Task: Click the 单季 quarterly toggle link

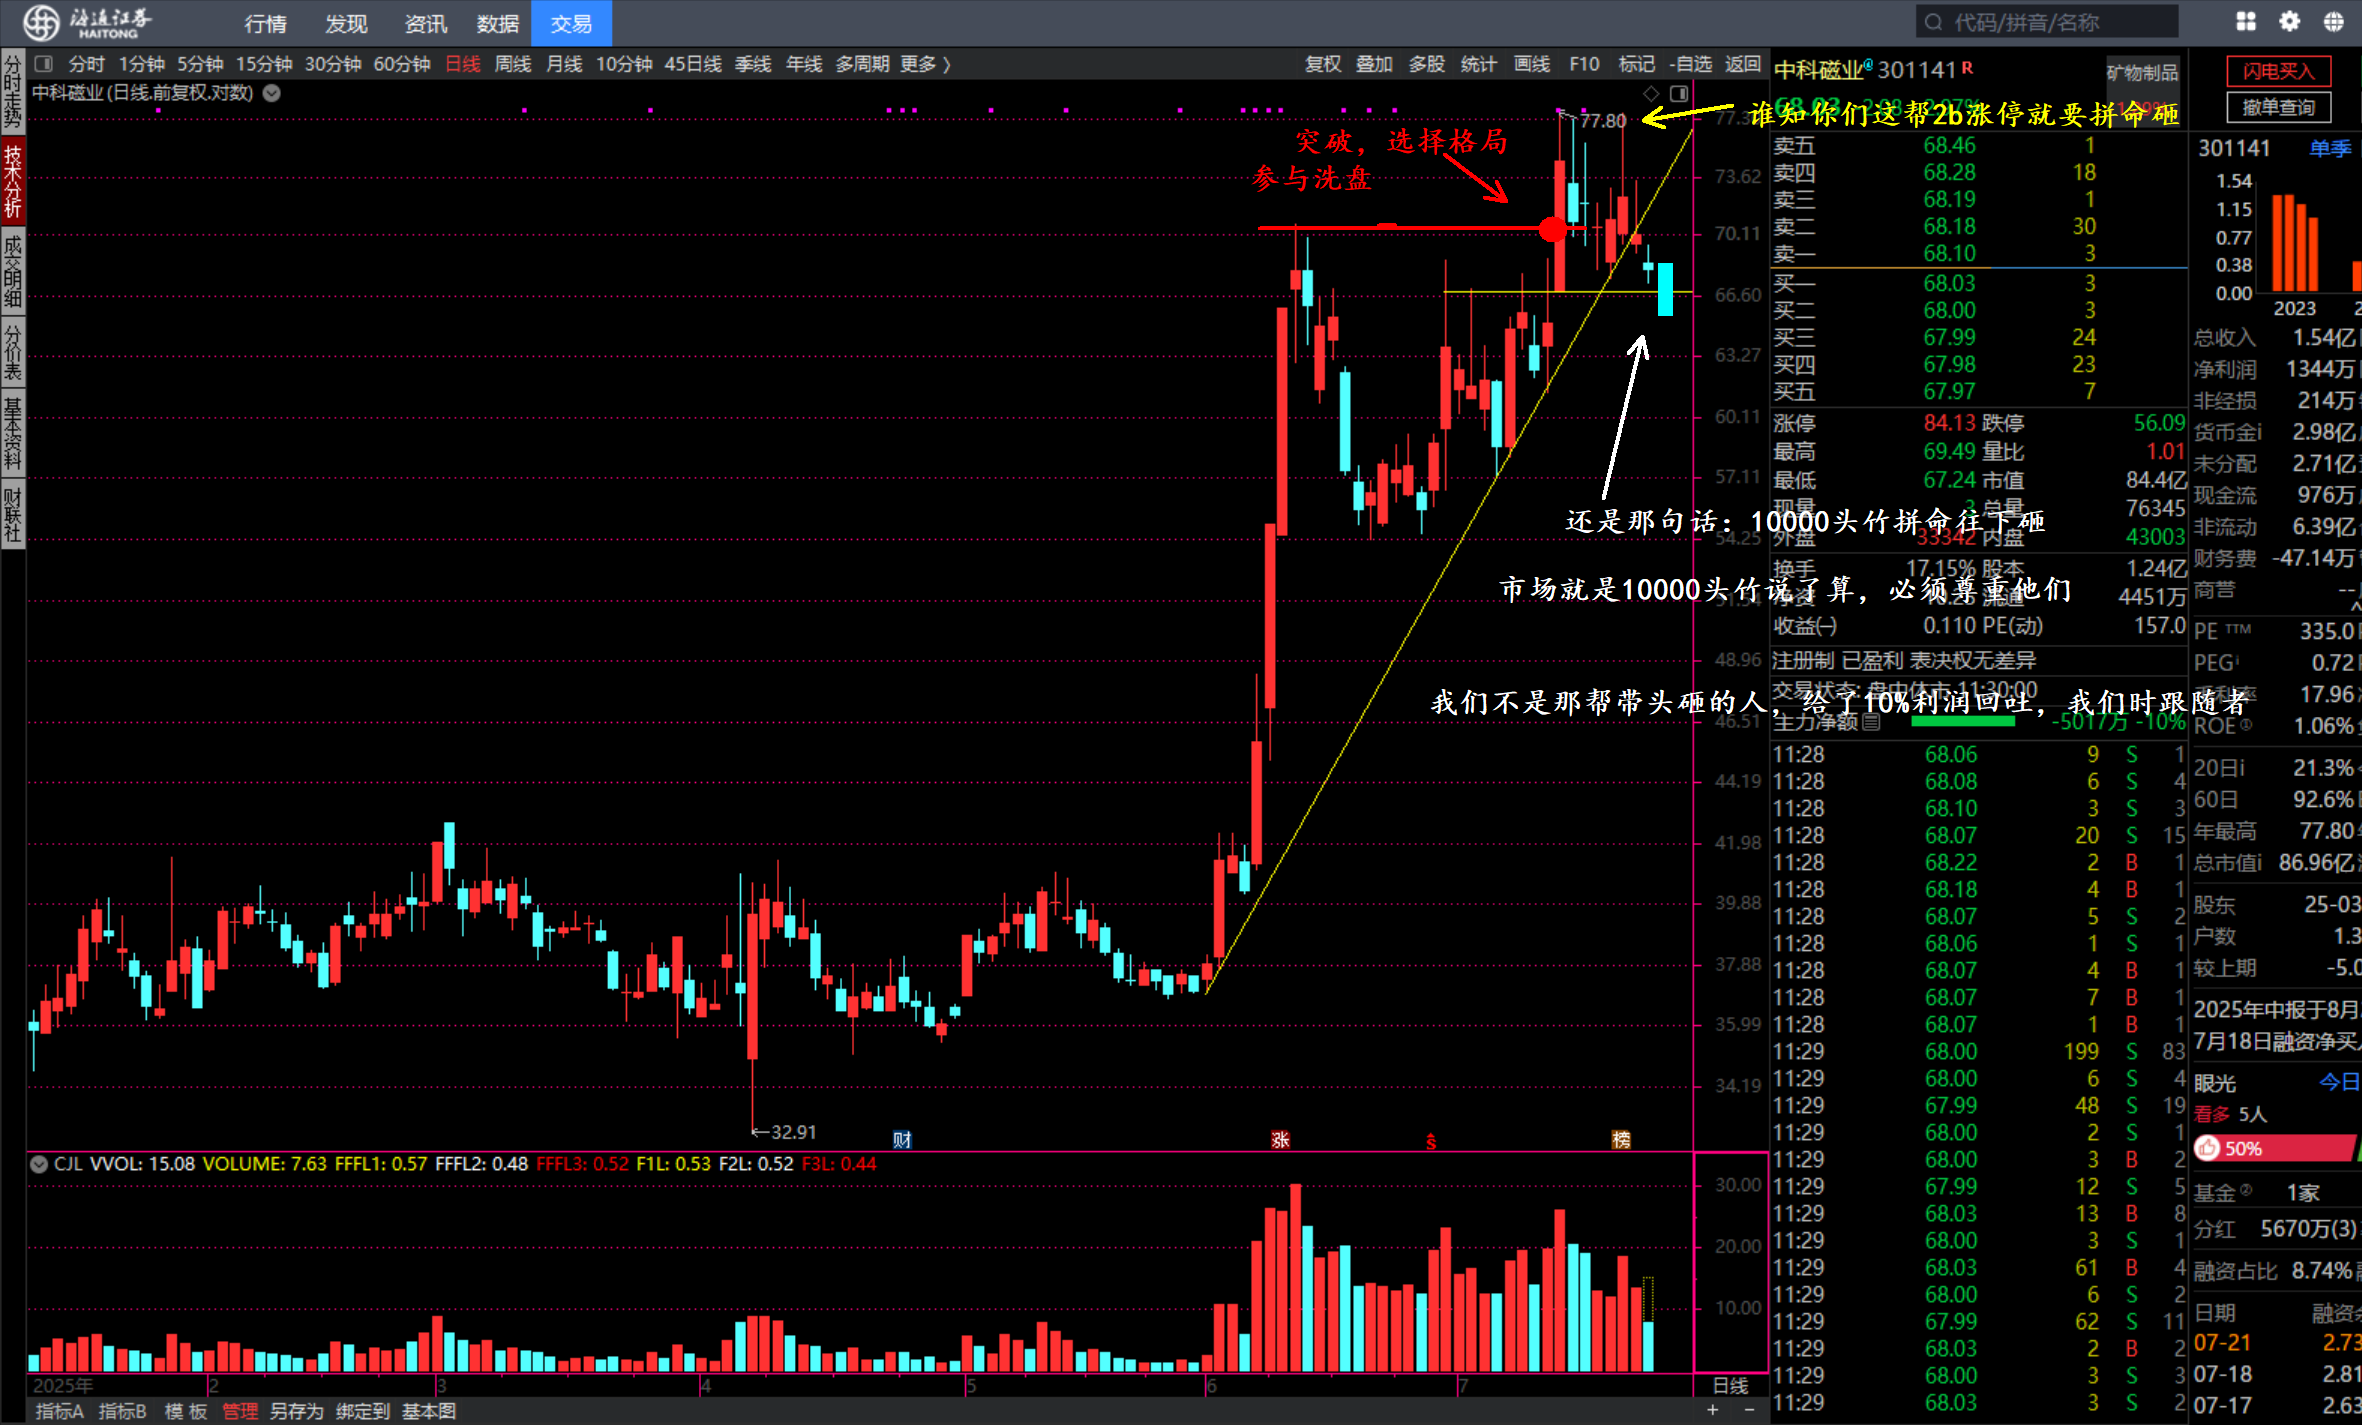Action: point(2330,148)
